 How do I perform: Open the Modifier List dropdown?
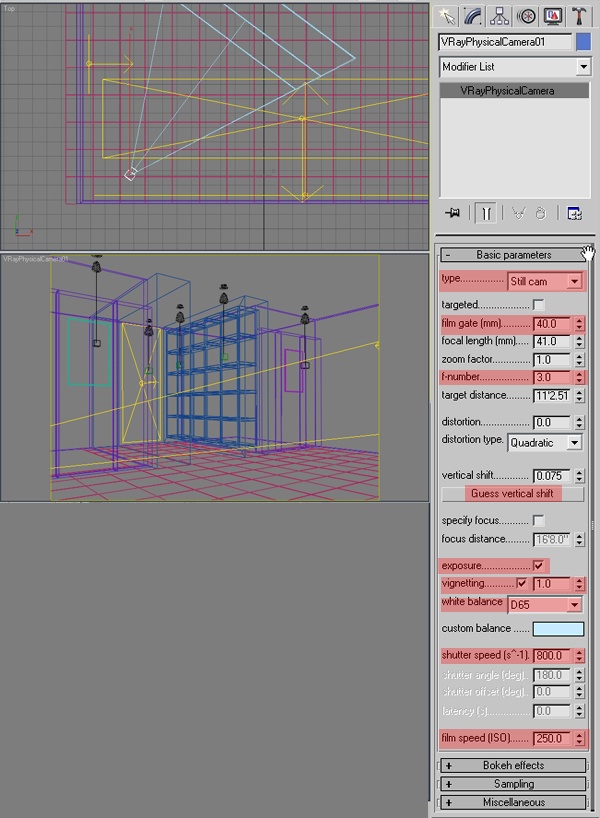click(x=515, y=67)
